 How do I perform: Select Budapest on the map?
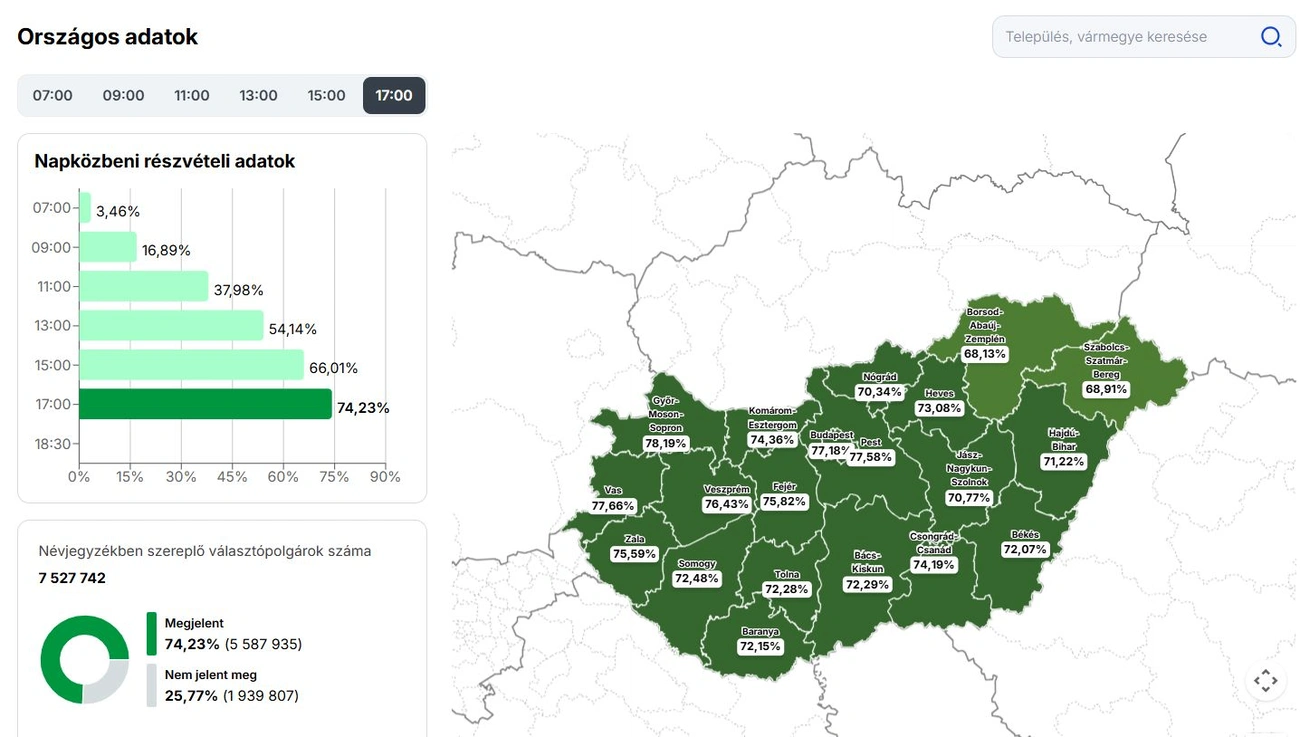[x=831, y=443]
